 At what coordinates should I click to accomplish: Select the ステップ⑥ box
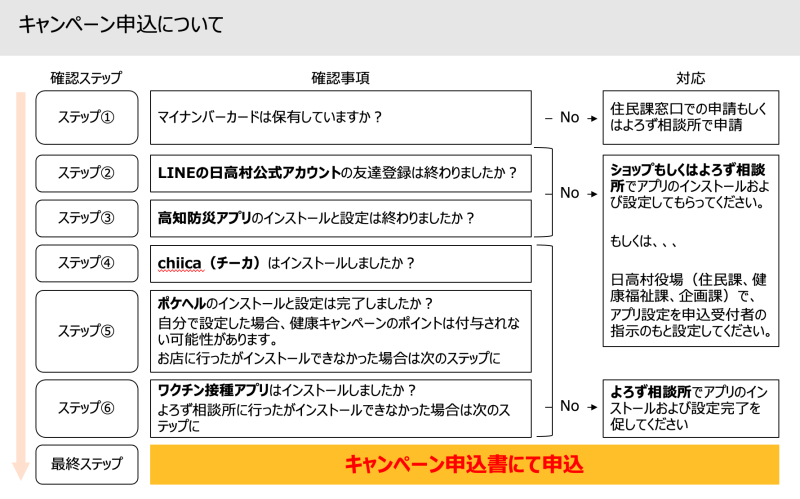86,407
